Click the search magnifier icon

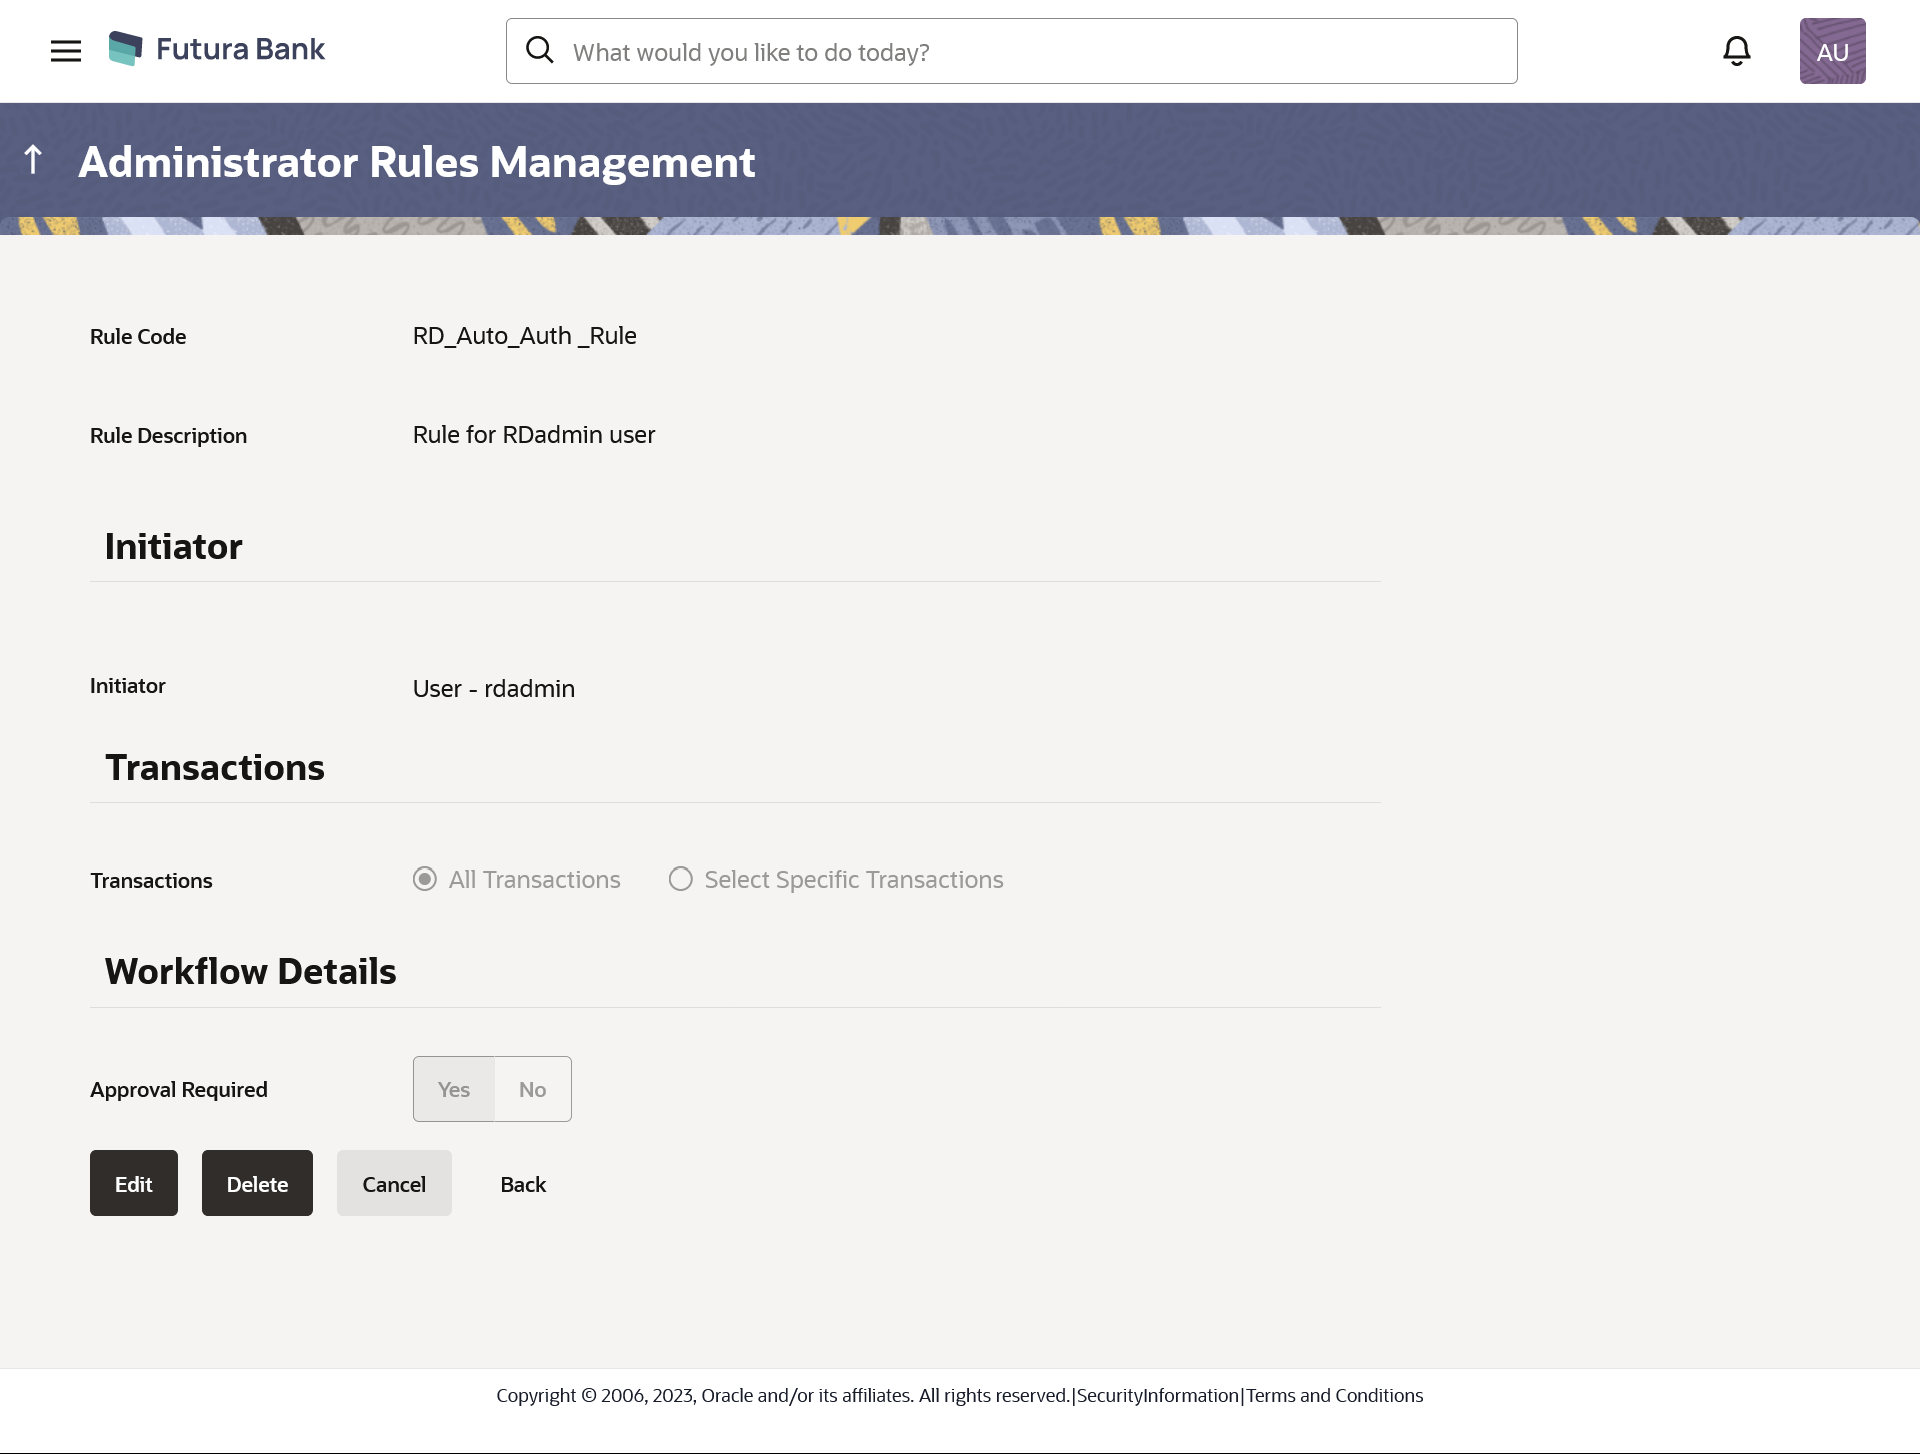[x=540, y=50]
